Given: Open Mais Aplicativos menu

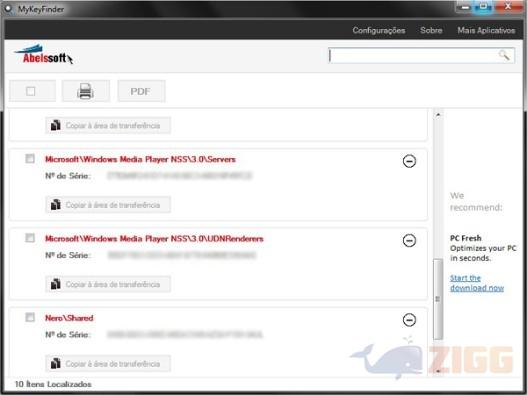Looking at the screenshot, I should [x=486, y=30].
